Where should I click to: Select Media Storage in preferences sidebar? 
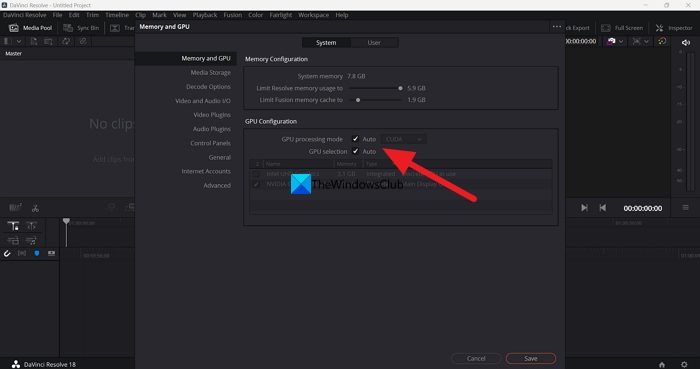(210, 72)
